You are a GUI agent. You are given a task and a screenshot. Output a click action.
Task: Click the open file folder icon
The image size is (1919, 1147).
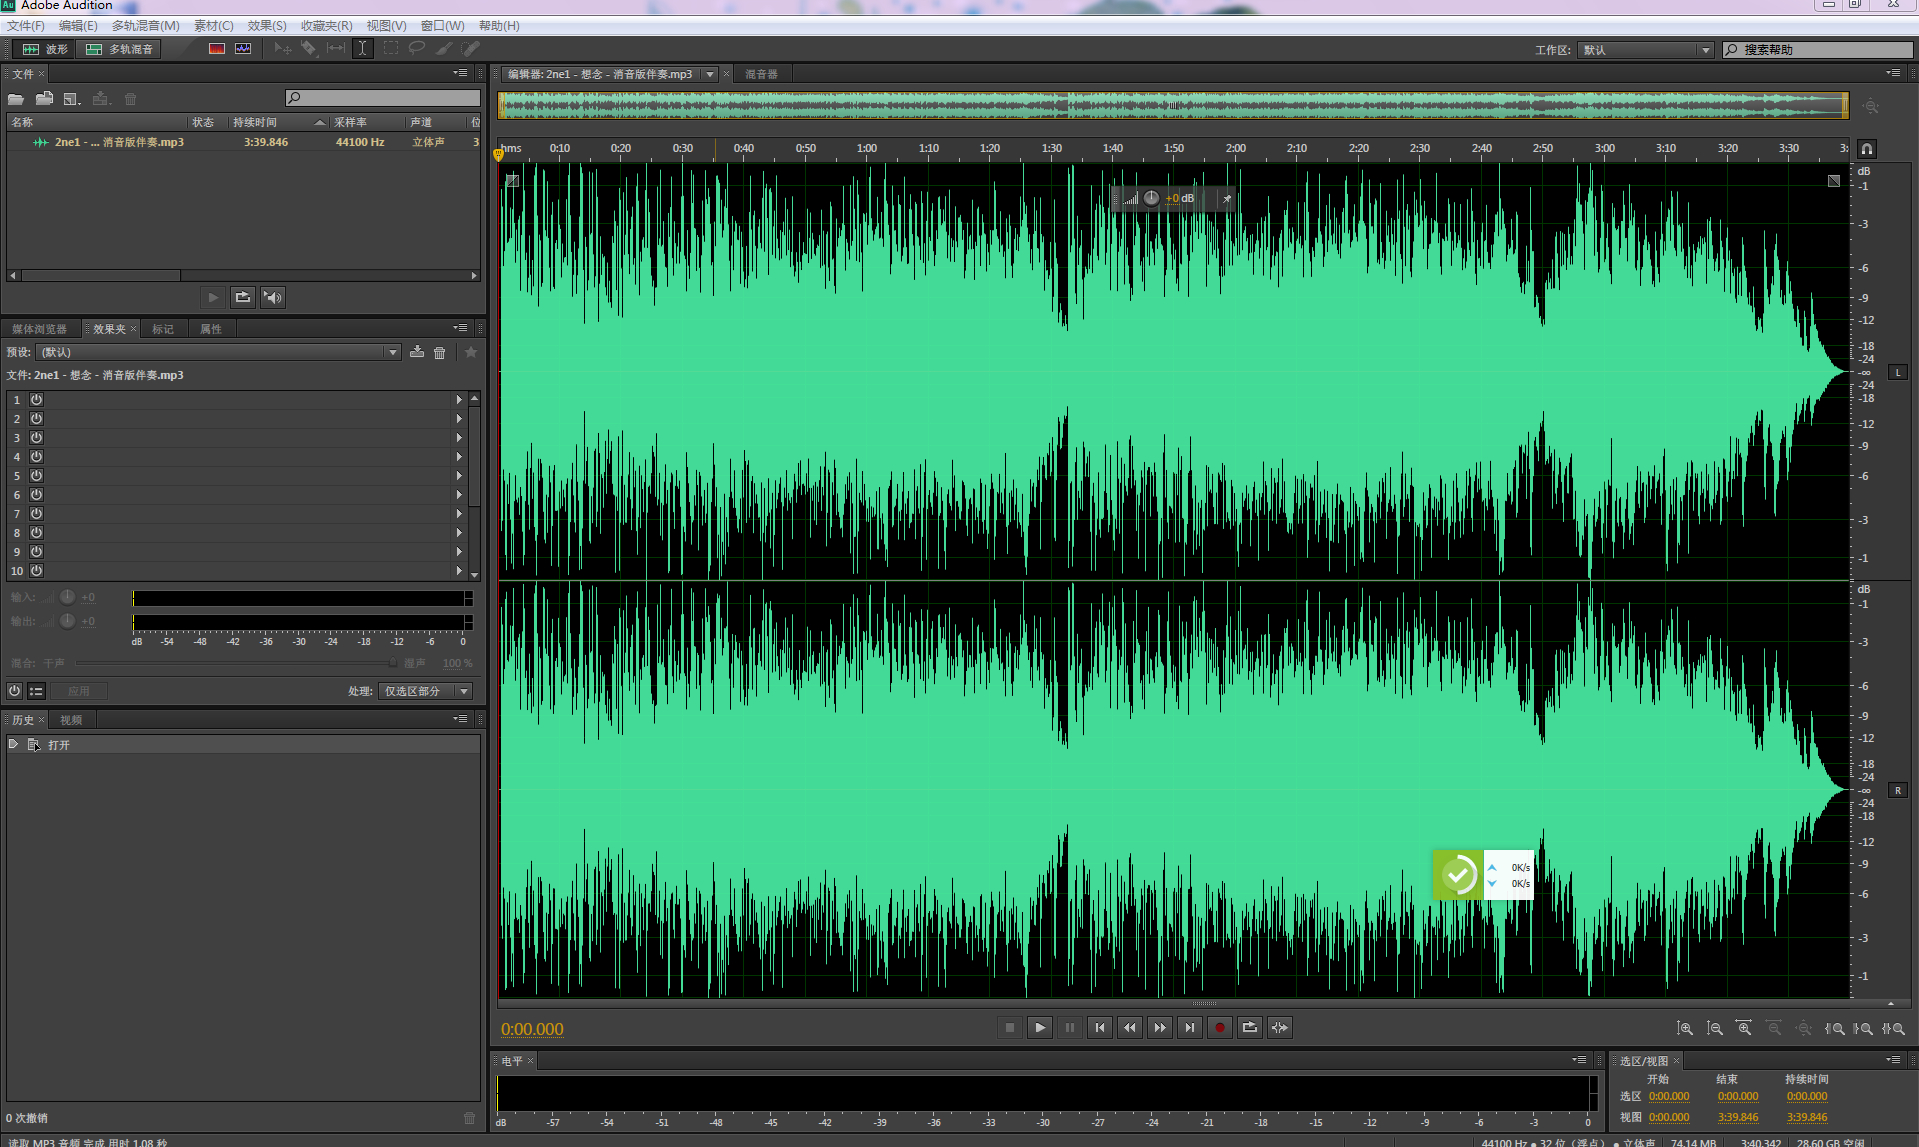16,99
